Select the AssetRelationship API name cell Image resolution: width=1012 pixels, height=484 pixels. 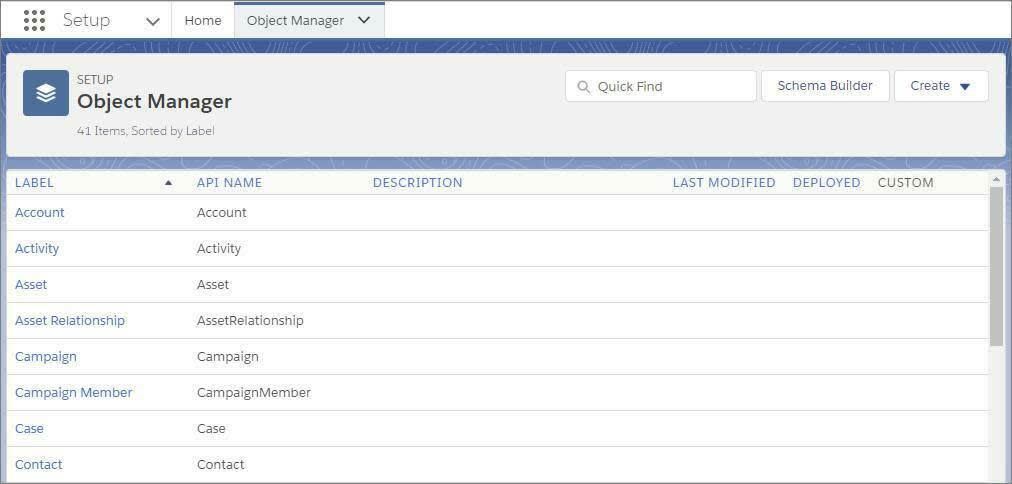(250, 321)
